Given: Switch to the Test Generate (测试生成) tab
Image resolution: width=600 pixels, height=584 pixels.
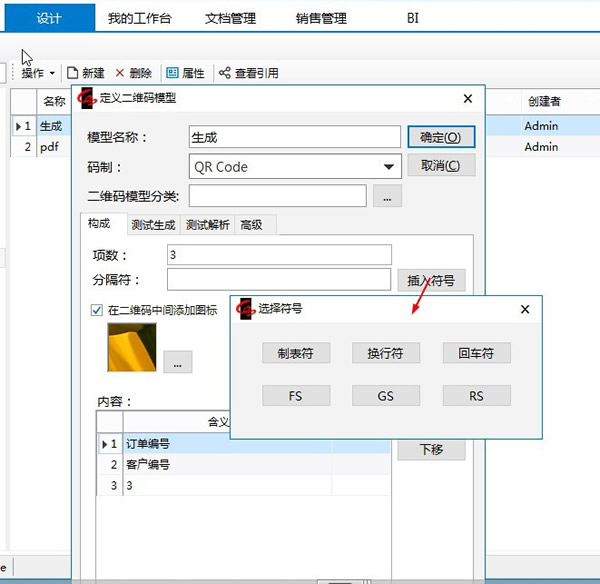Looking at the screenshot, I should tap(154, 225).
